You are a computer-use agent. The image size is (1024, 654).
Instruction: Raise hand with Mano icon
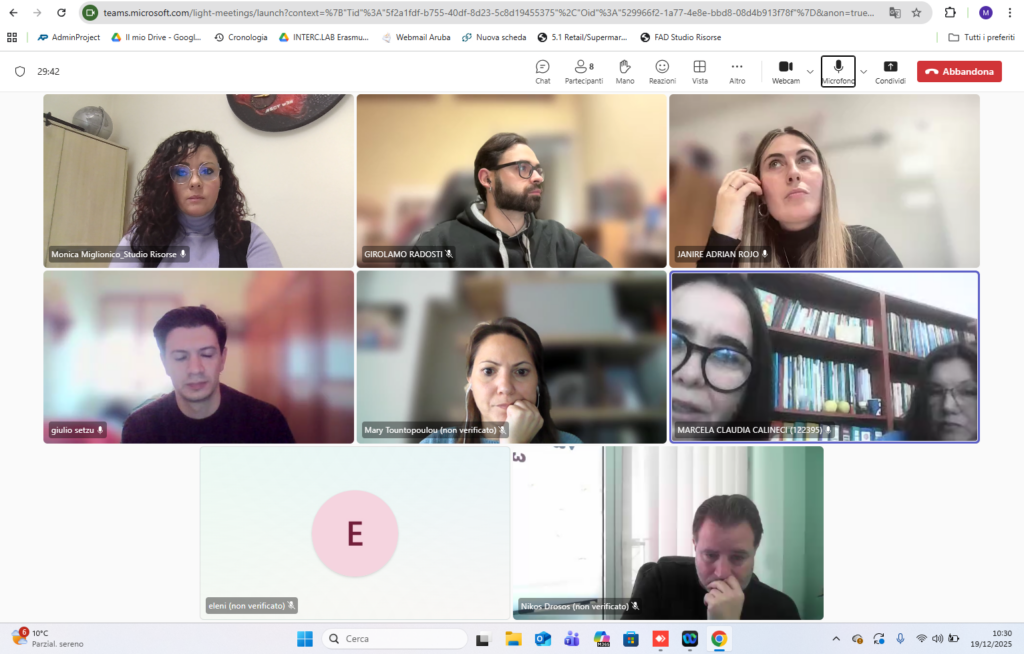(625, 72)
